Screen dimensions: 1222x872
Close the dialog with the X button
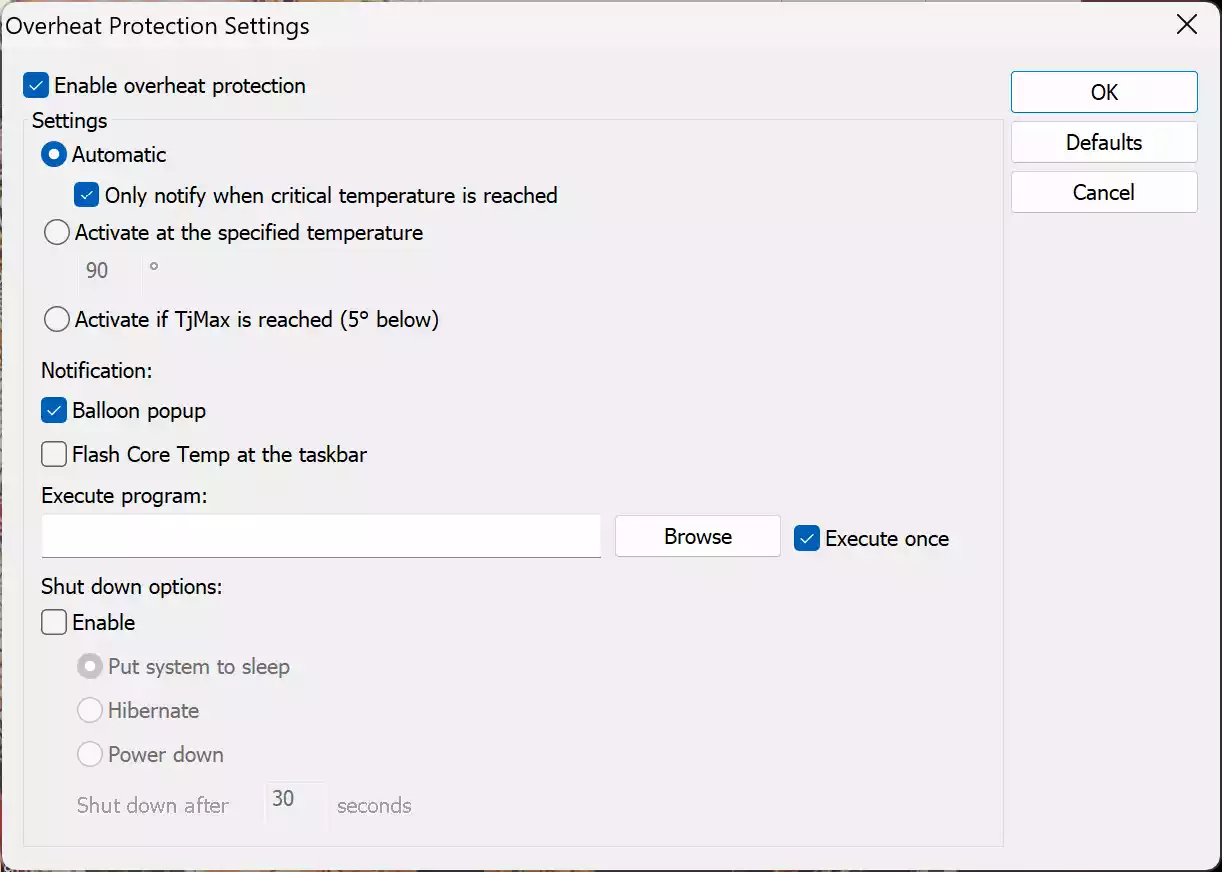click(1187, 25)
